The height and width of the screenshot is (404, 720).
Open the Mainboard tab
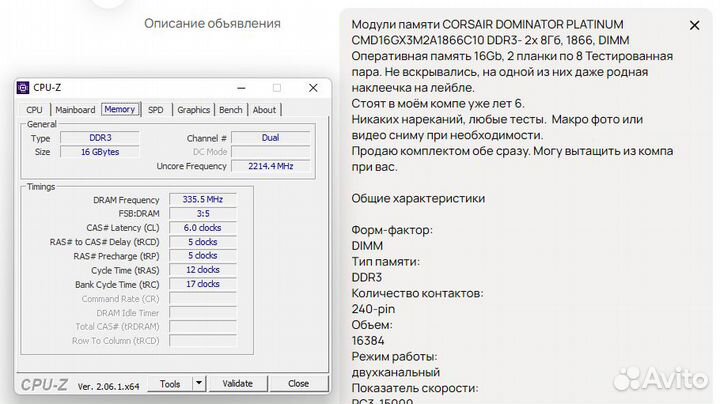[75, 110]
